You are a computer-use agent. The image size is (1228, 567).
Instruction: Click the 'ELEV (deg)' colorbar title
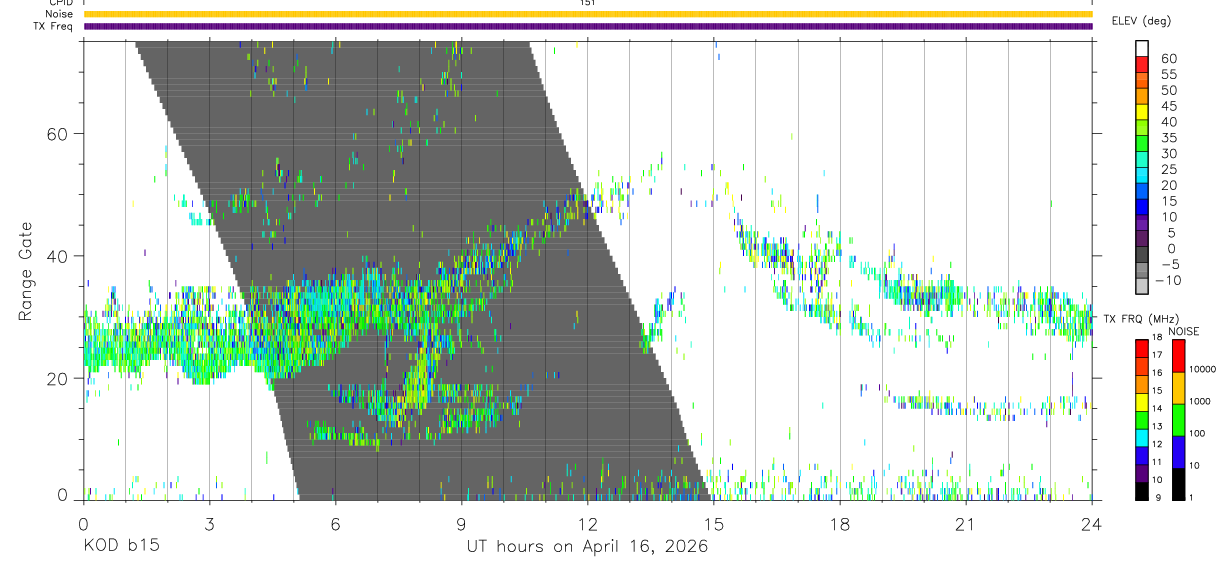(1141, 21)
